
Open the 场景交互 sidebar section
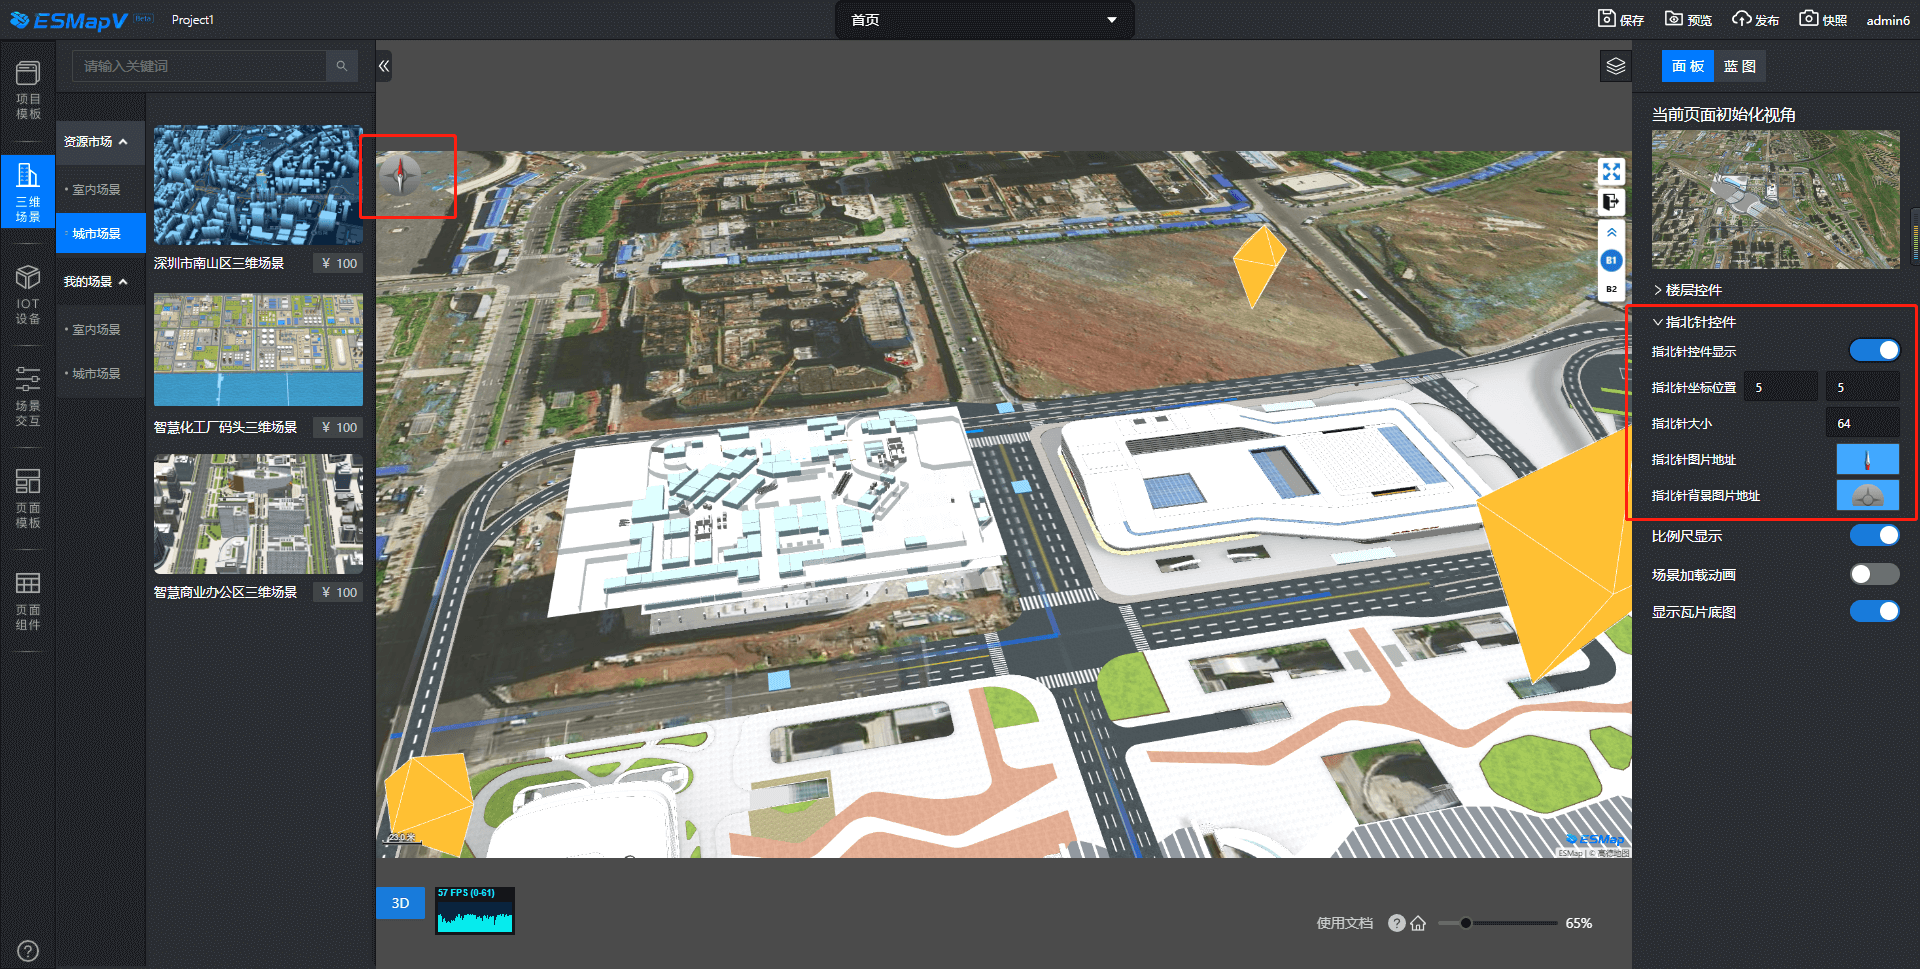click(28, 396)
